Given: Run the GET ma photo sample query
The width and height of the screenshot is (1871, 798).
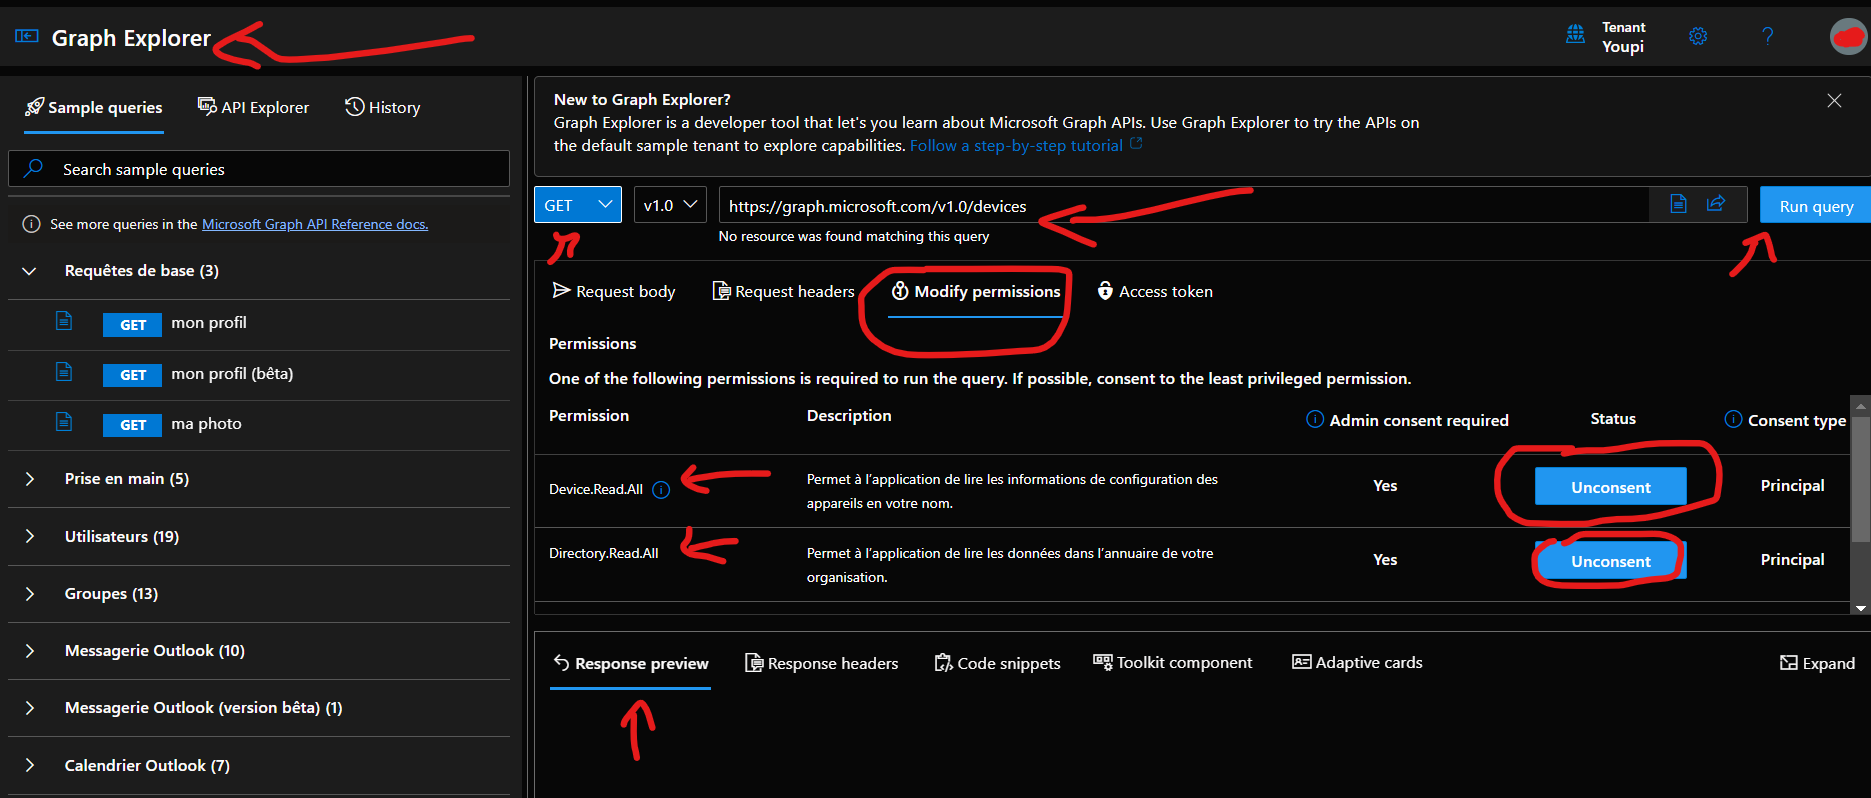Looking at the screenshot, I should pyautogui.click(x=259, y=425).
